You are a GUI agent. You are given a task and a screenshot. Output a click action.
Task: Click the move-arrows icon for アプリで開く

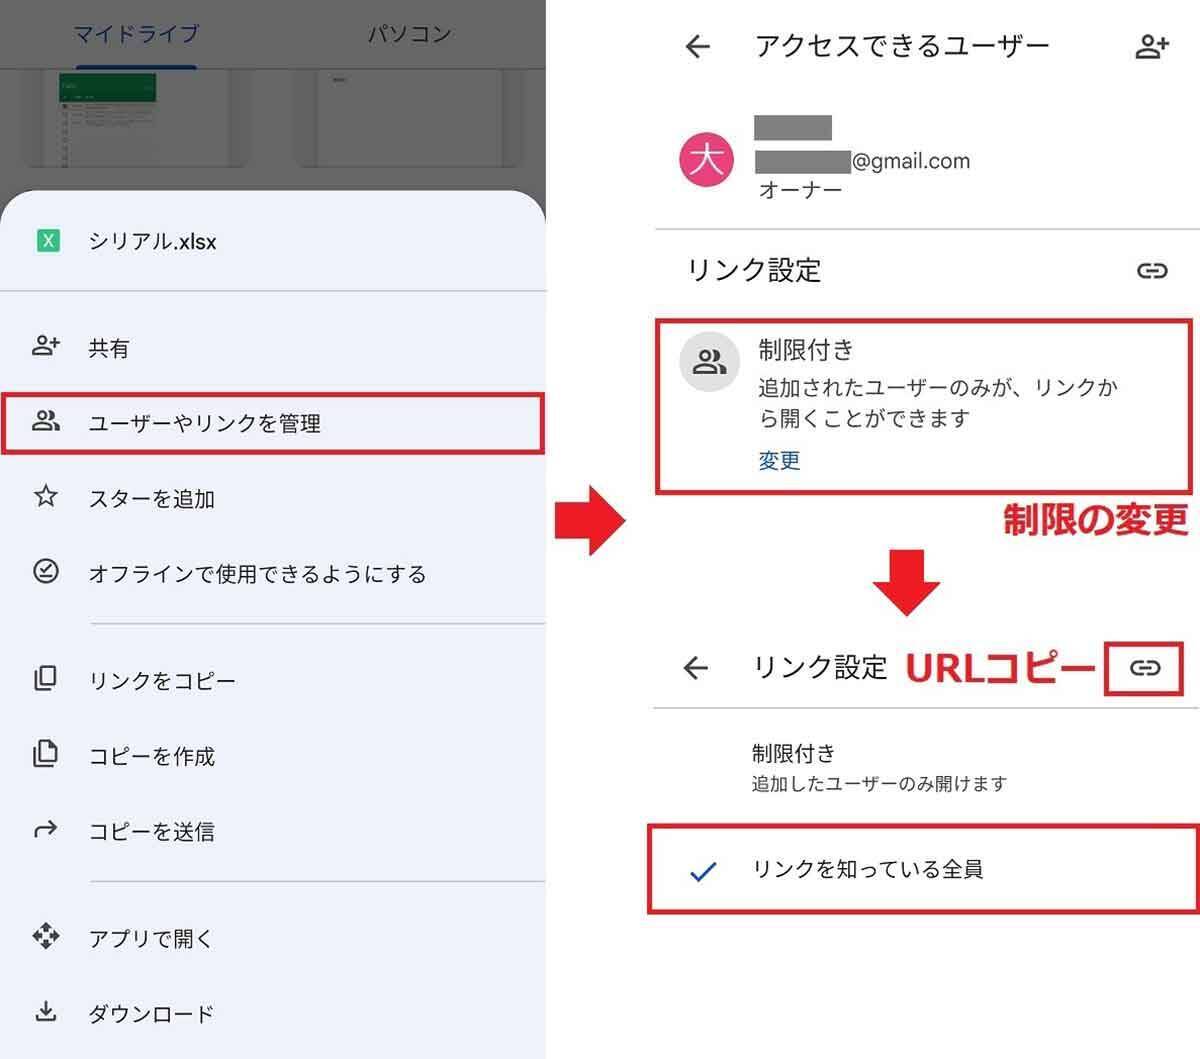coord(46,936)
